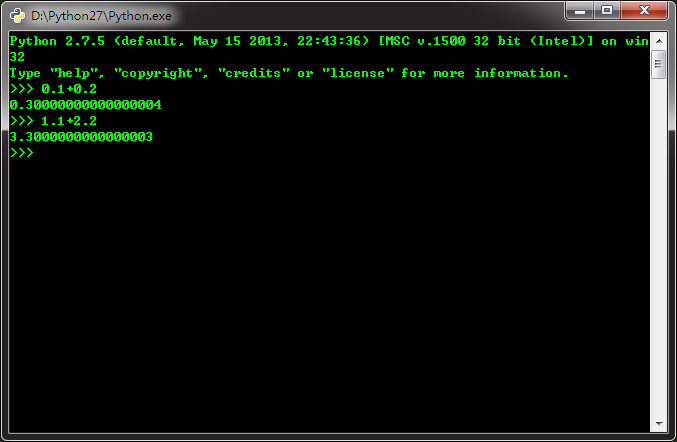Screen dimensions: 677x442
Task: Click the scrollbar down arrow
Action: tap(659, 423)
